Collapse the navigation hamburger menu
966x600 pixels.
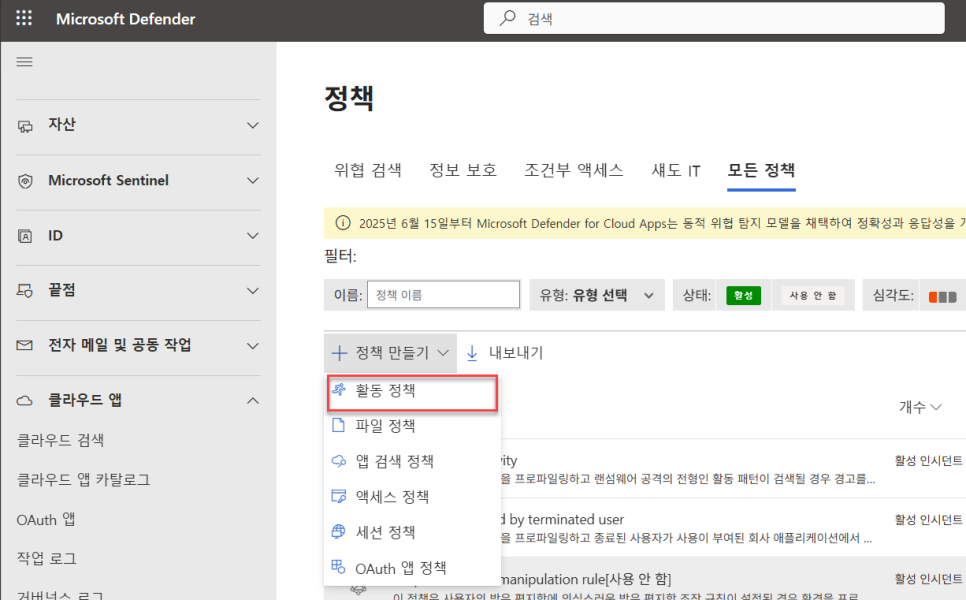[x=25, y=62]
